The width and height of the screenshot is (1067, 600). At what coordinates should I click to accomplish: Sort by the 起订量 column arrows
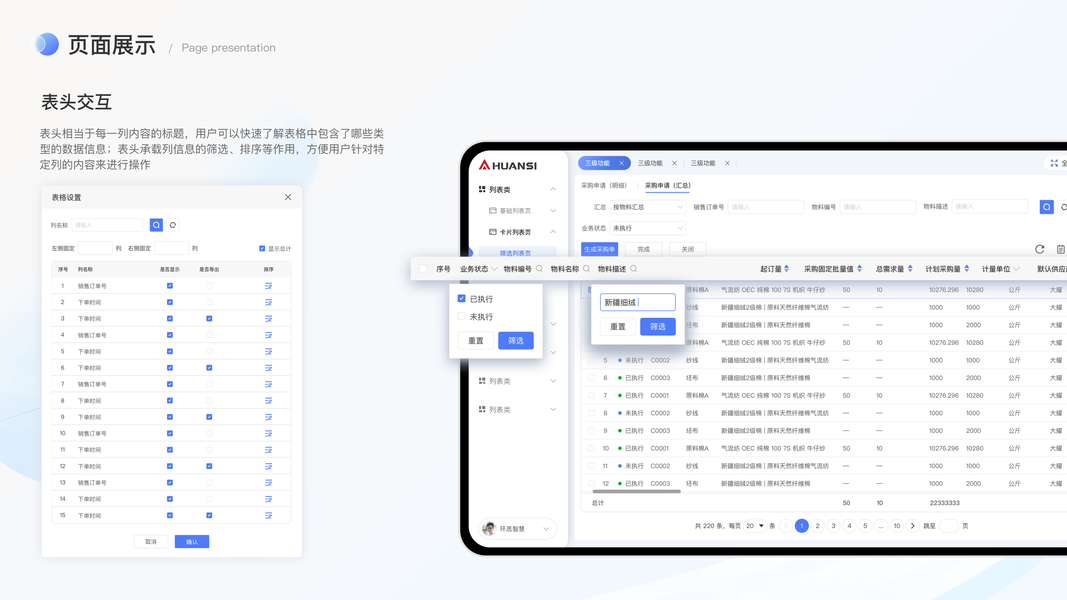coord(787,269)
